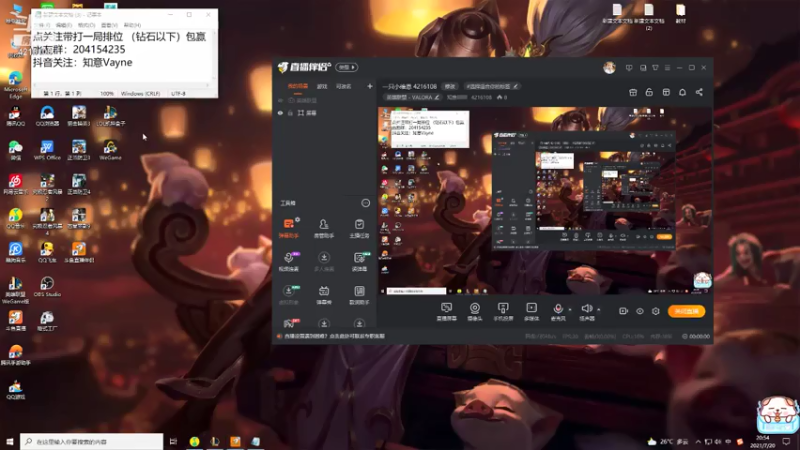Add a screen capture source (直播屏幕)
The width and height of the screenshot is (800, 450).
pos(446,311)
